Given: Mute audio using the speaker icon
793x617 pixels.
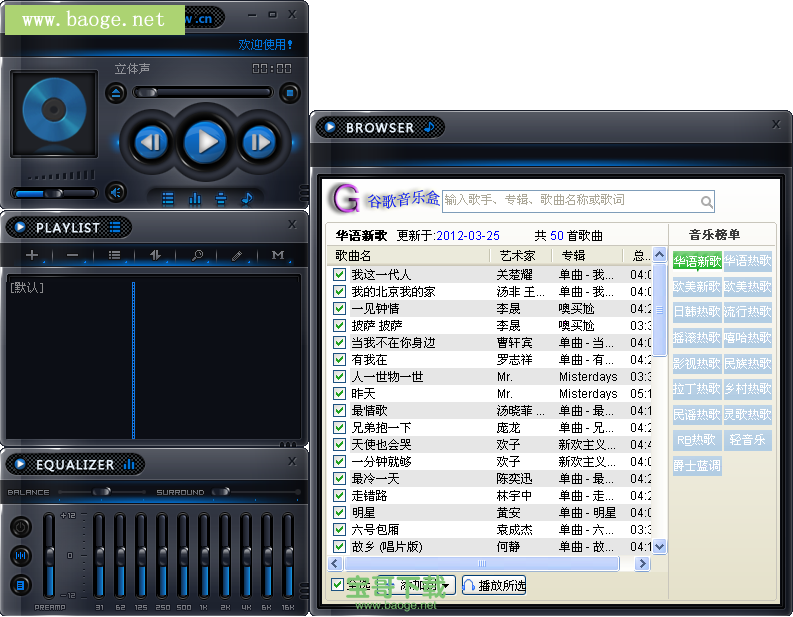Looking at the screenshot, I should click(116, 192).
